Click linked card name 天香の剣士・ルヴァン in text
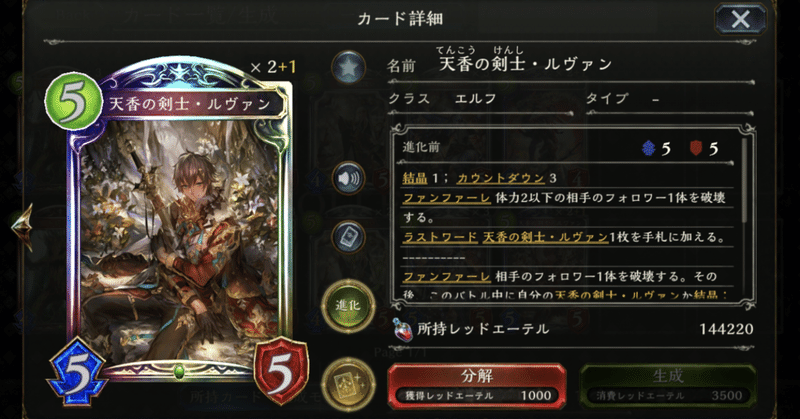The height and width of the screenshot is (419, 800). click(x=545, y=237)
